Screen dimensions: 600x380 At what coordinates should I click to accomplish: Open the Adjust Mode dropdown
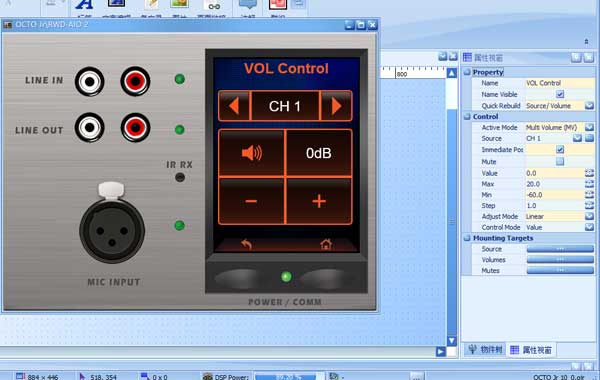point(589,216)
